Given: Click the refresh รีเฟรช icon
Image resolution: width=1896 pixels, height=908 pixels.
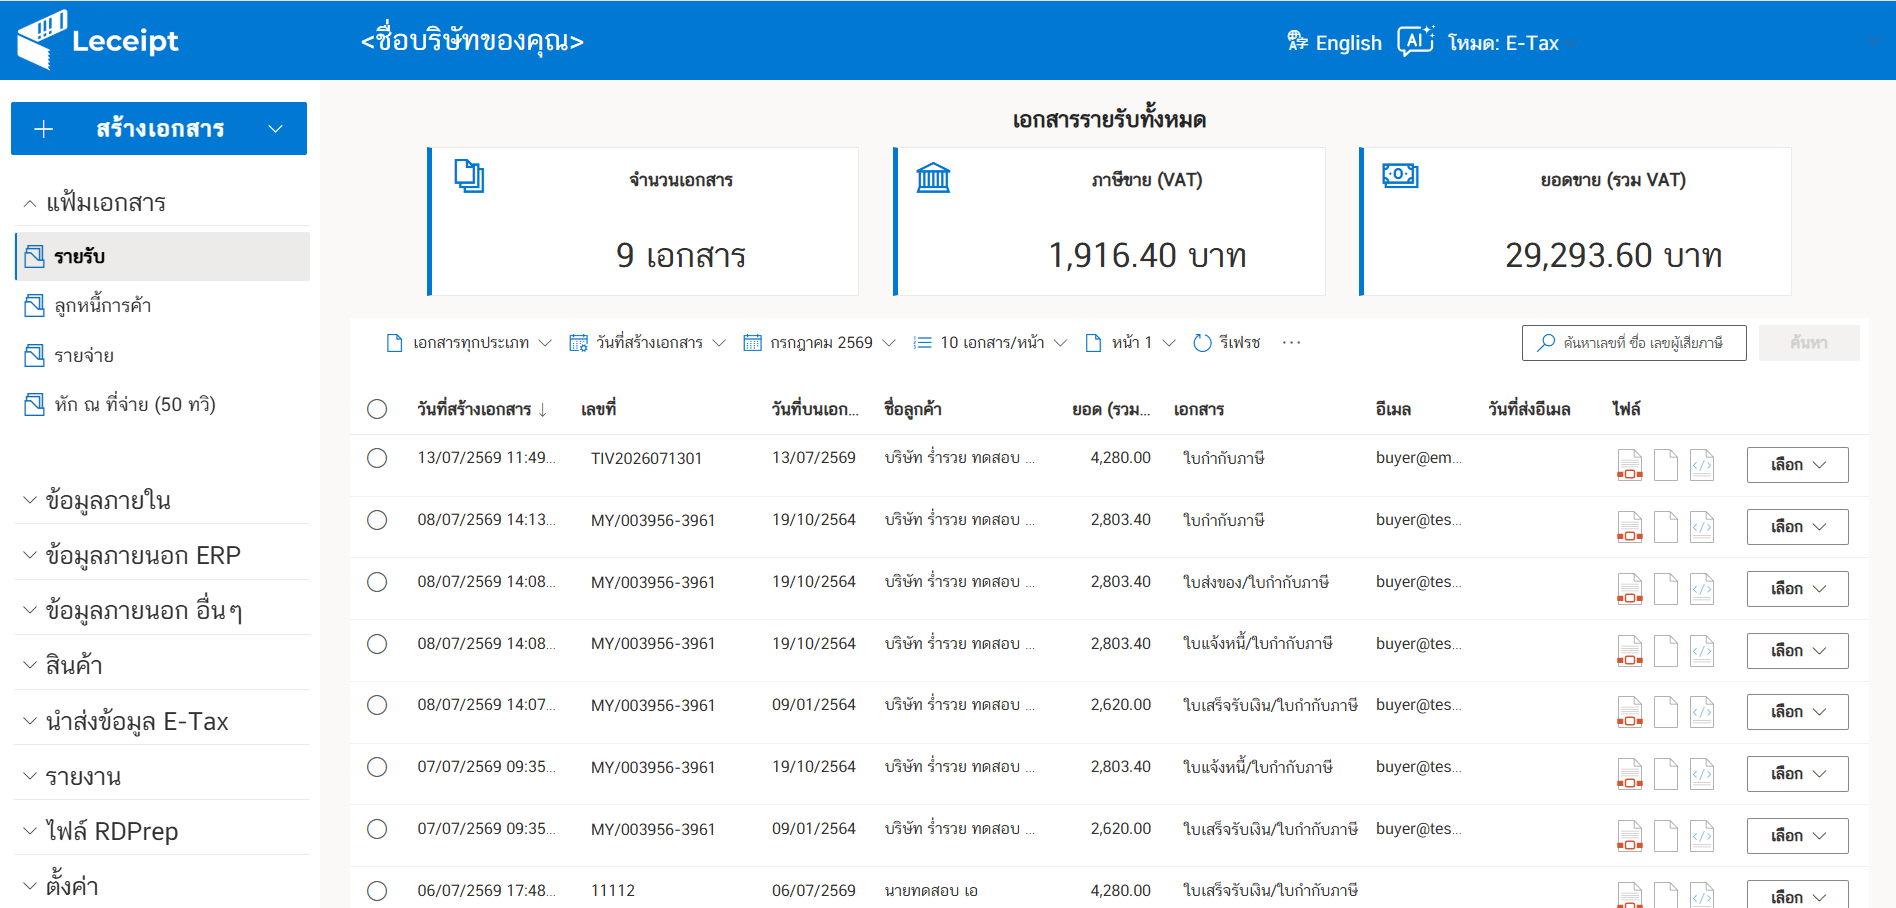Looking at the screenshot, I should [1202, 343].
